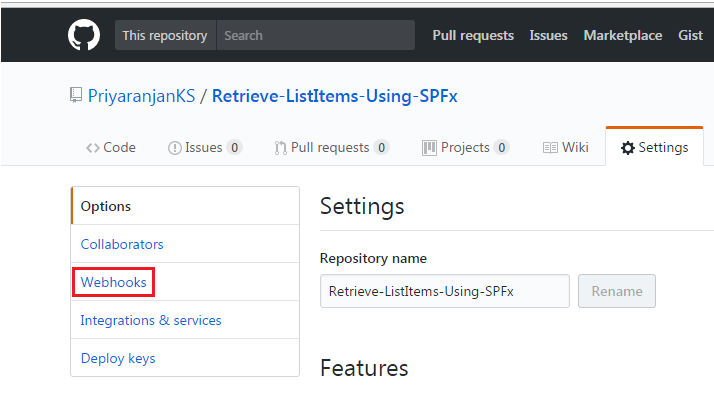
Task: Click the Code tab angle-brackets icon
Action: [x=93, y=148]
